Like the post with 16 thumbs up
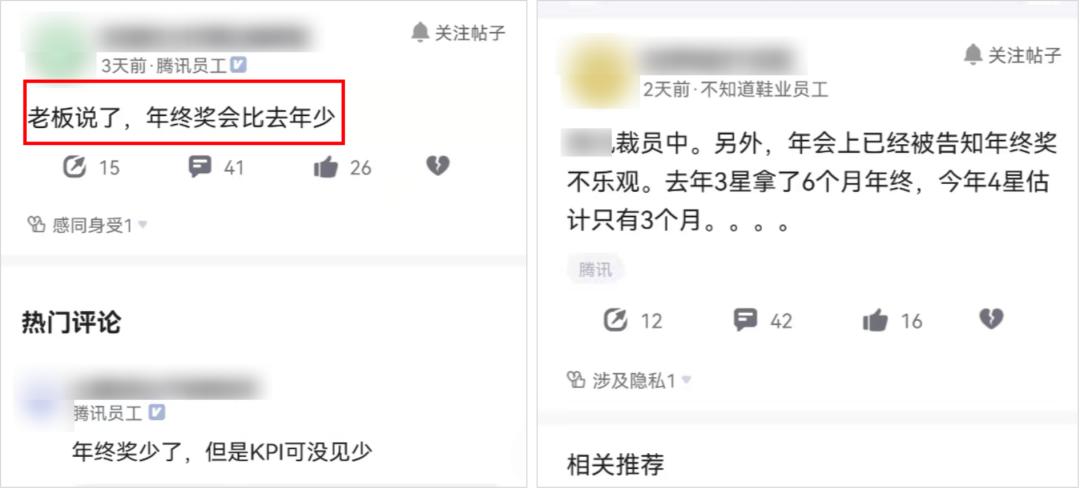The width and height of the screenshot is (1080, 489). click(875, 320)
